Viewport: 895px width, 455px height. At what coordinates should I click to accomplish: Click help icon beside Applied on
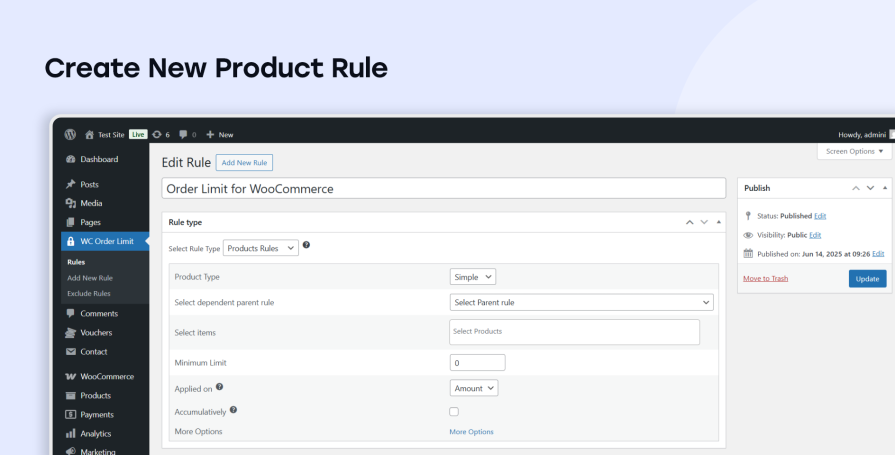click(219, 386)
